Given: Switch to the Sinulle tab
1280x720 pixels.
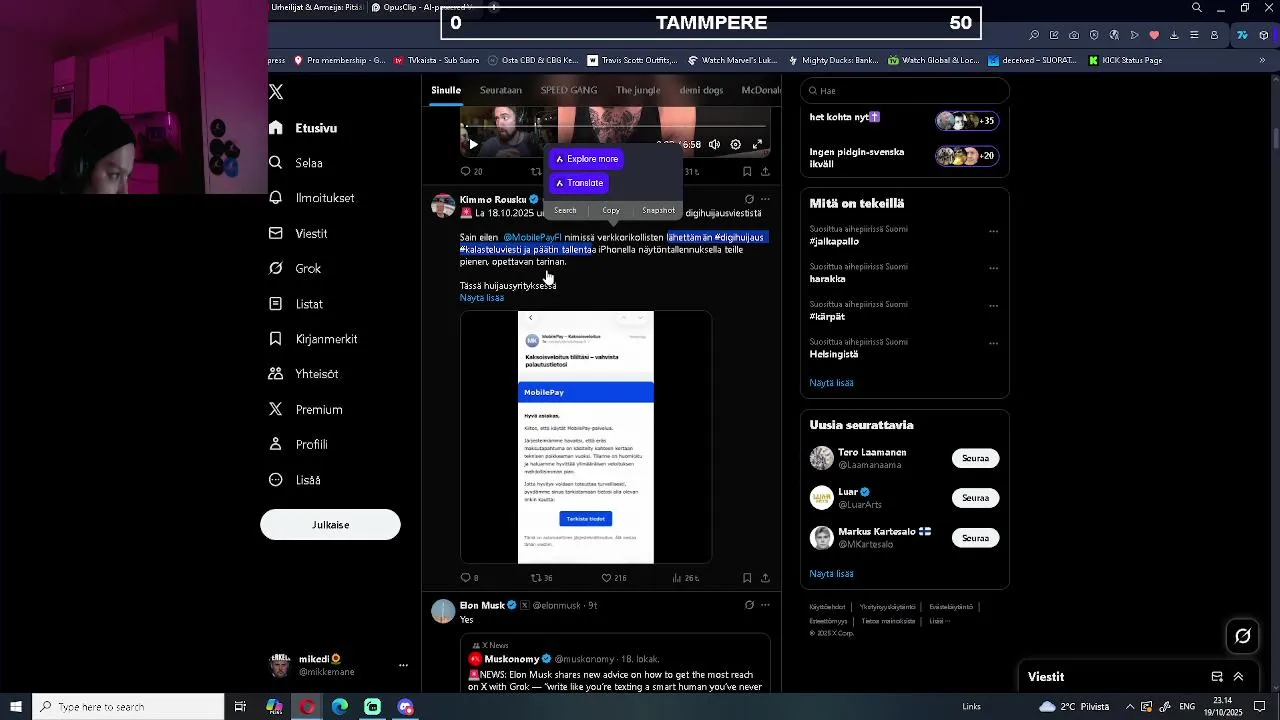Looking at the screenshot, I should [446, 90].
